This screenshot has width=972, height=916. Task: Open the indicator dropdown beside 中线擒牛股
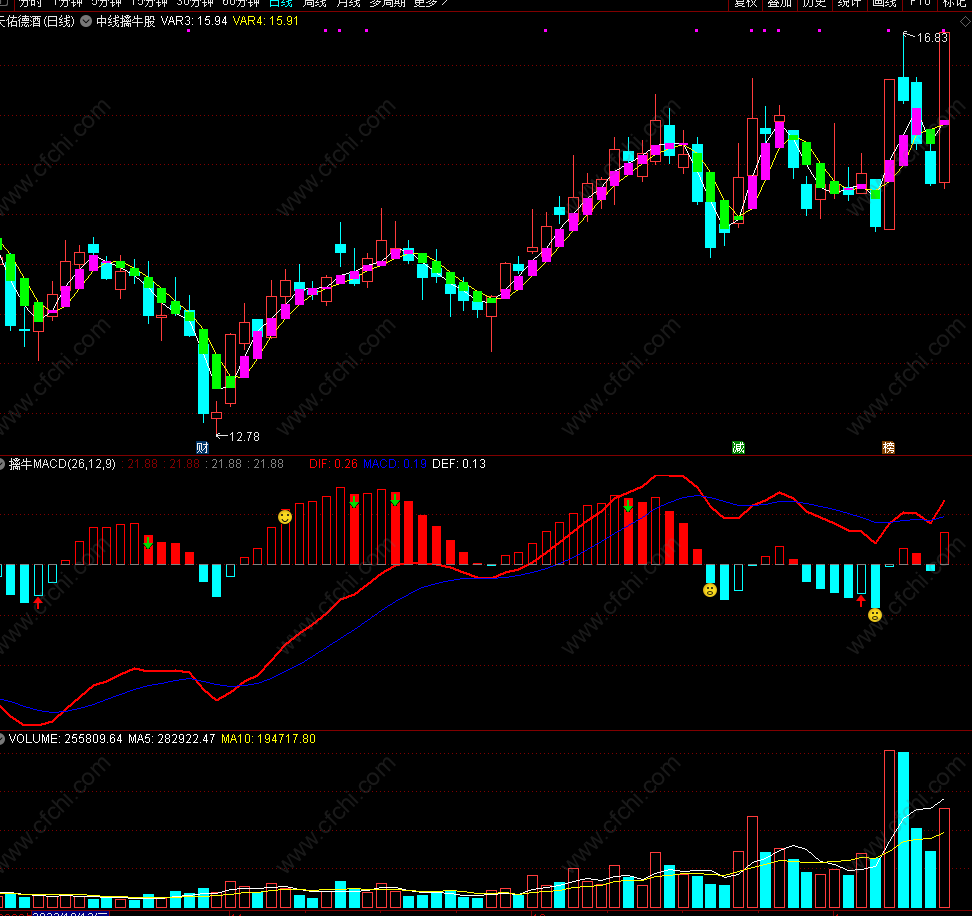coord(86,21)
